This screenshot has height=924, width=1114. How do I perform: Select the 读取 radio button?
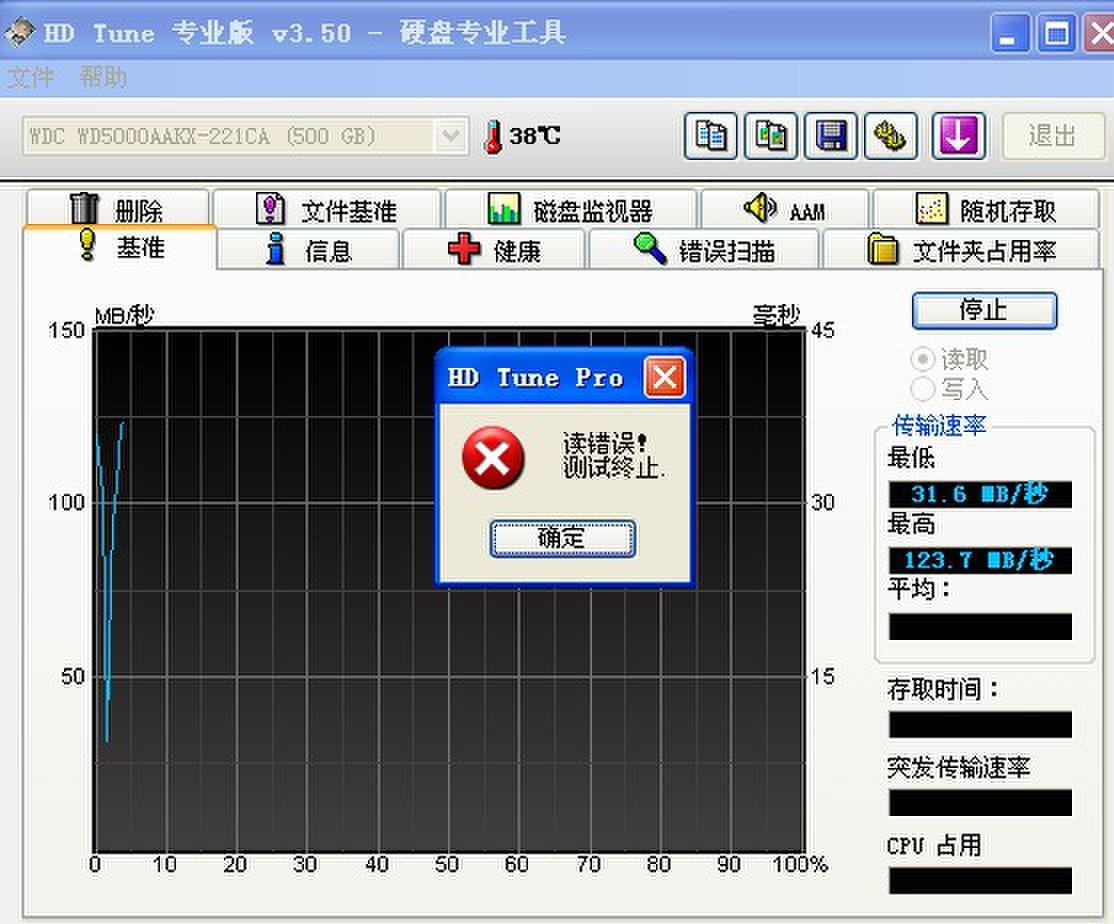click(x=922, y=359)
